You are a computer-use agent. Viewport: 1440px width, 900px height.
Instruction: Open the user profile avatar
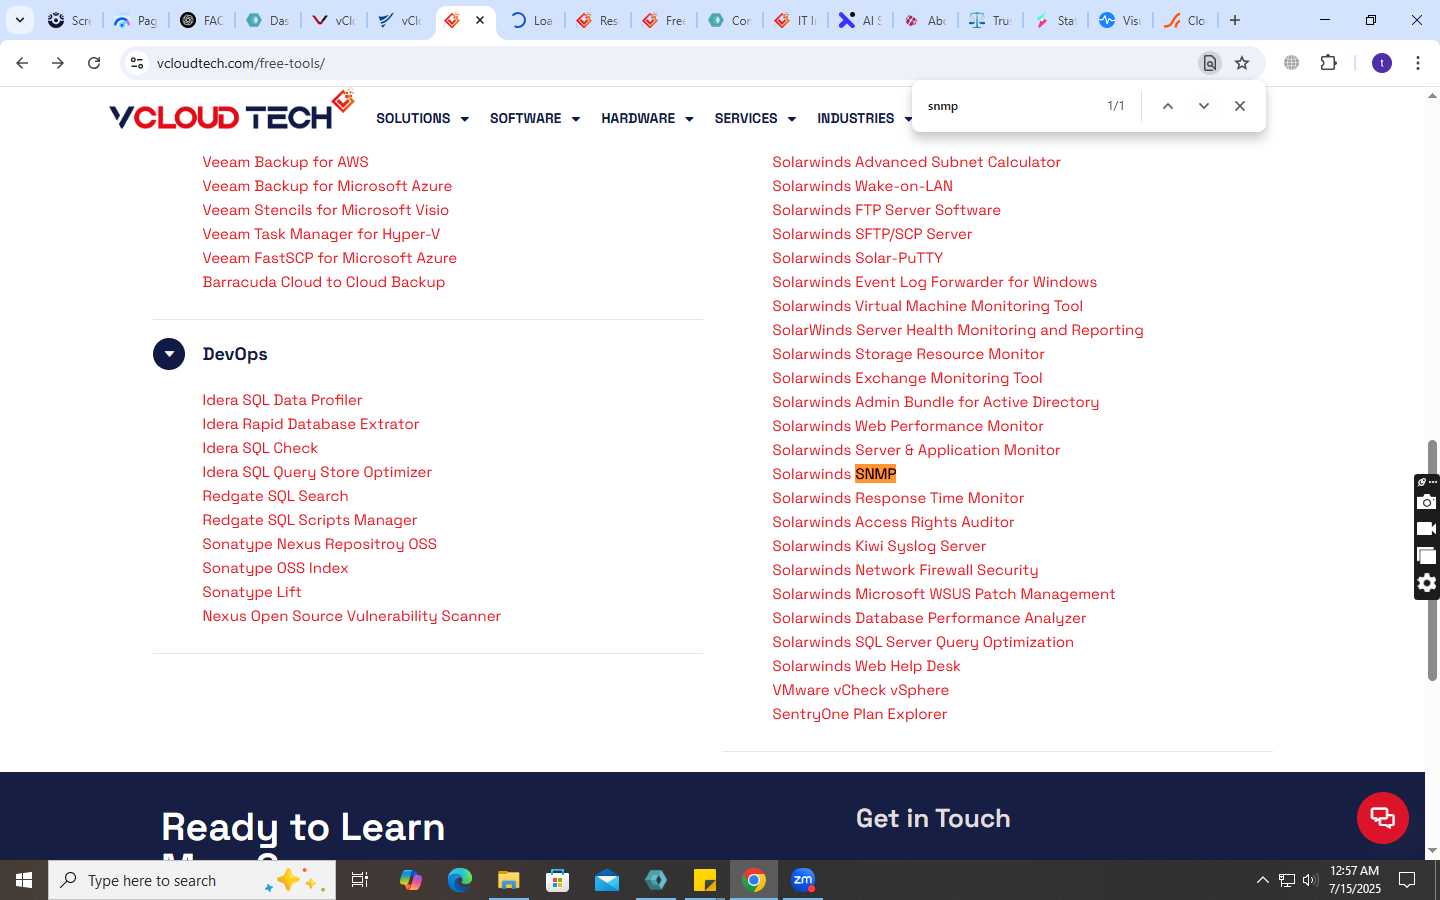coord(1382,63)
